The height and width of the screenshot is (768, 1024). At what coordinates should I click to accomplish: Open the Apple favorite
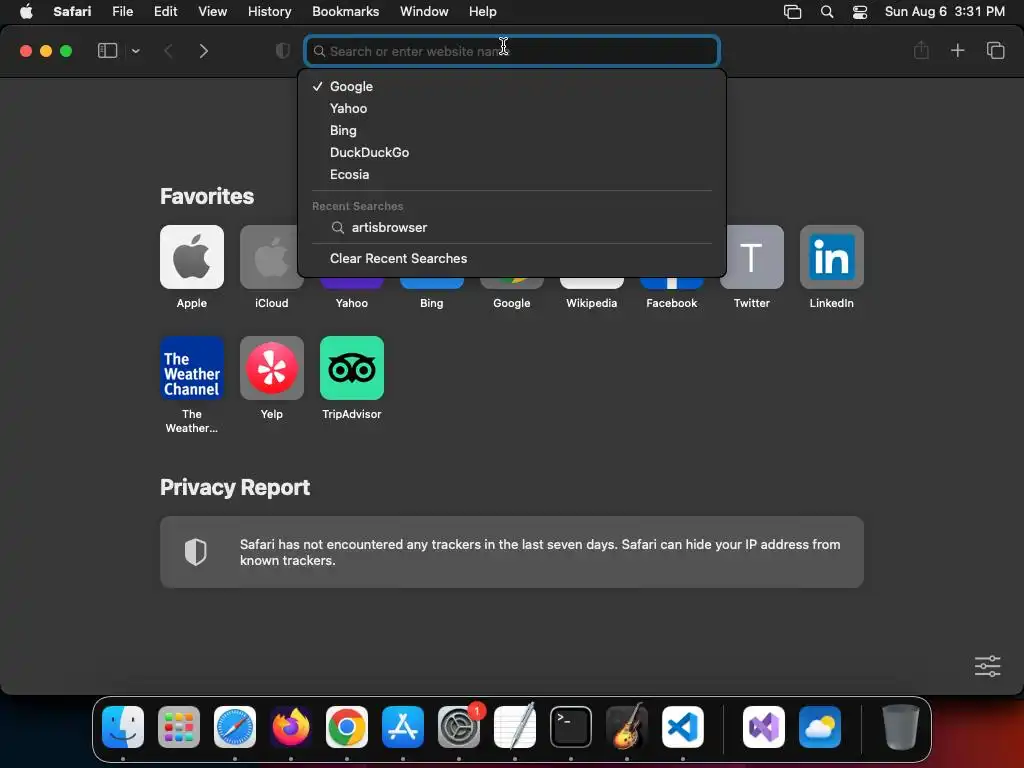[x=192, y=257]
